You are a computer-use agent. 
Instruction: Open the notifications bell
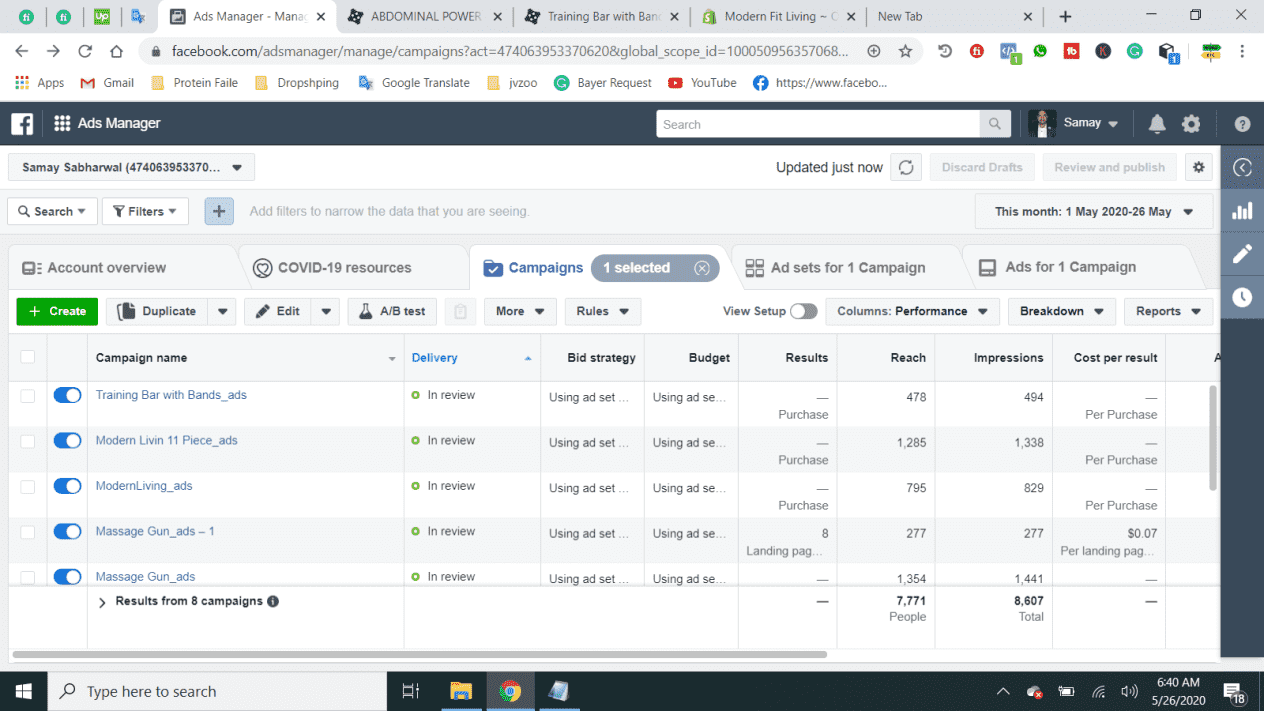1157,124
